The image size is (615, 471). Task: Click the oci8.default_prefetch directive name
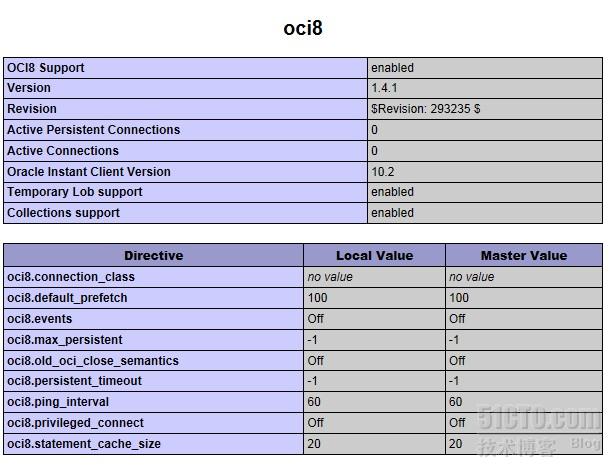coord(67,297)
